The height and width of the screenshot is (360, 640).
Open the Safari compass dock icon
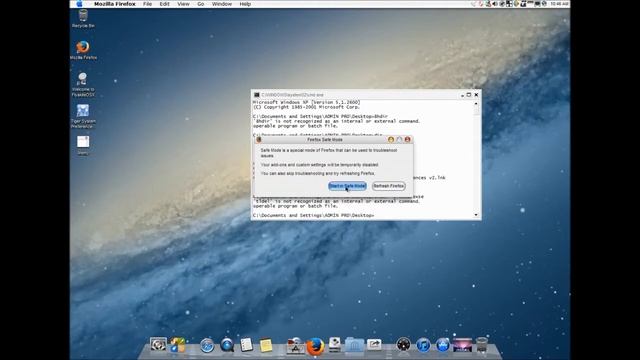click(x=207, y=346)
